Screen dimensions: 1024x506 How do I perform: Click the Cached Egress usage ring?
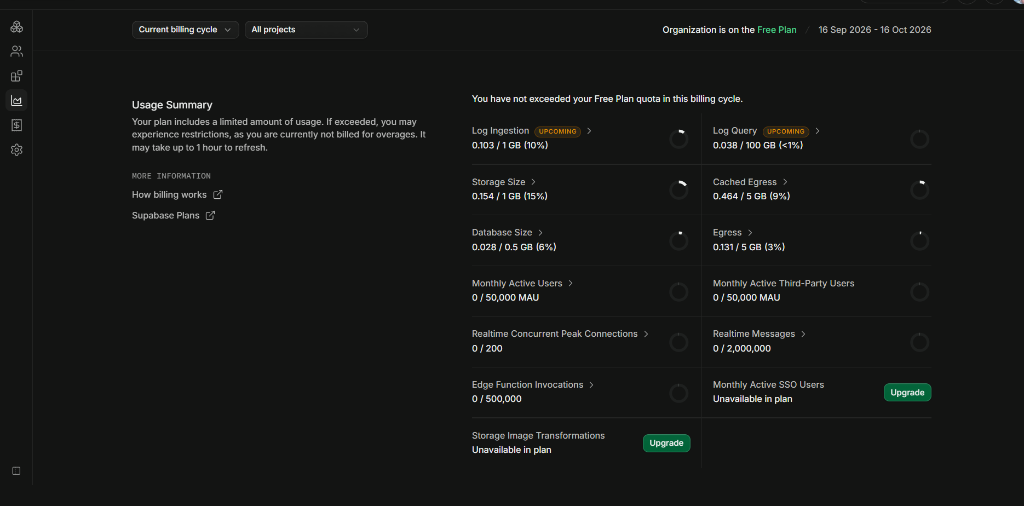tap(920, 189)
